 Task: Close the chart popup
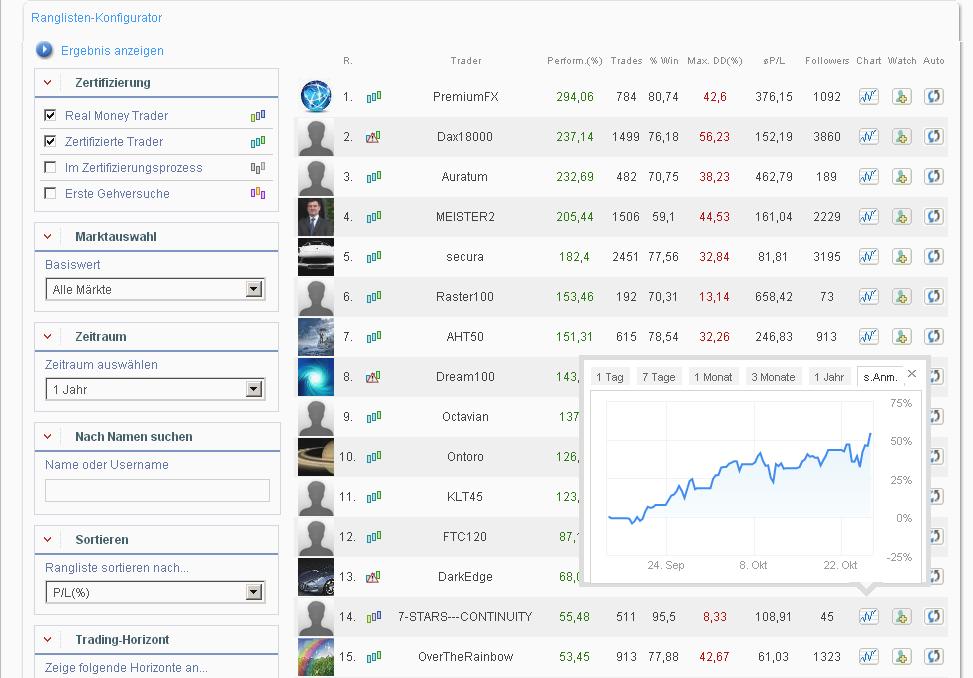click(911, 374)
